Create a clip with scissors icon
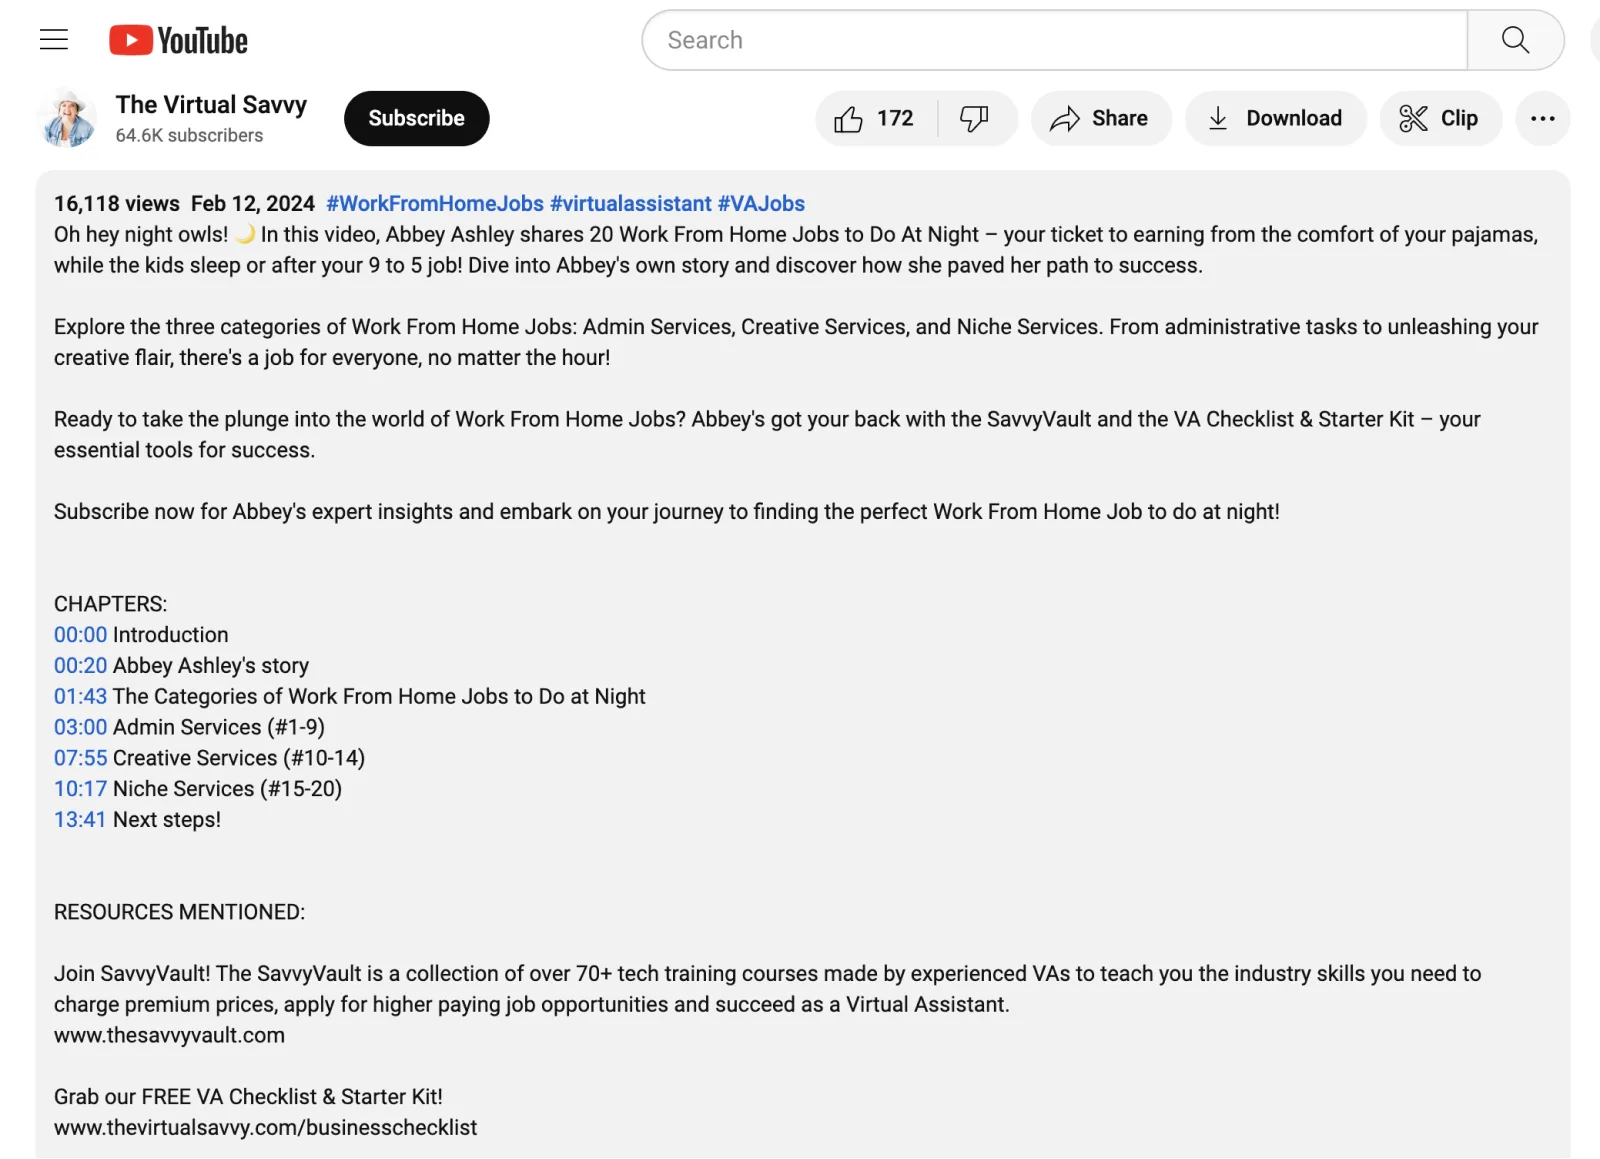The width and height of the screenshot is (1600, 1159). pos(1440,119)
